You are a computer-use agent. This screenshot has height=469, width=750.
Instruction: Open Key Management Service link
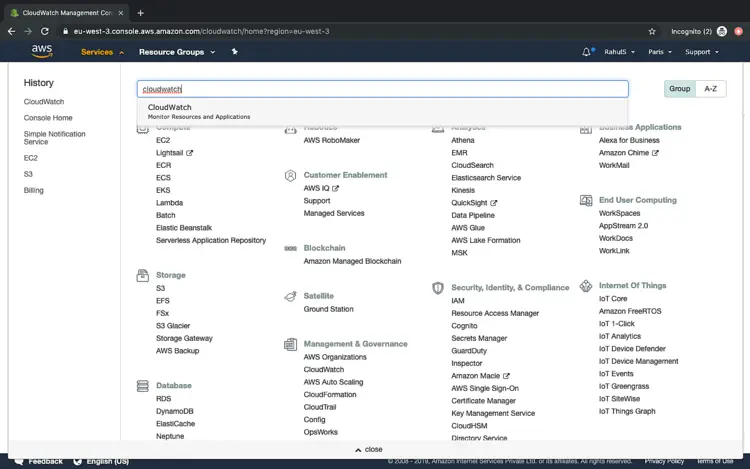[493, 414]
